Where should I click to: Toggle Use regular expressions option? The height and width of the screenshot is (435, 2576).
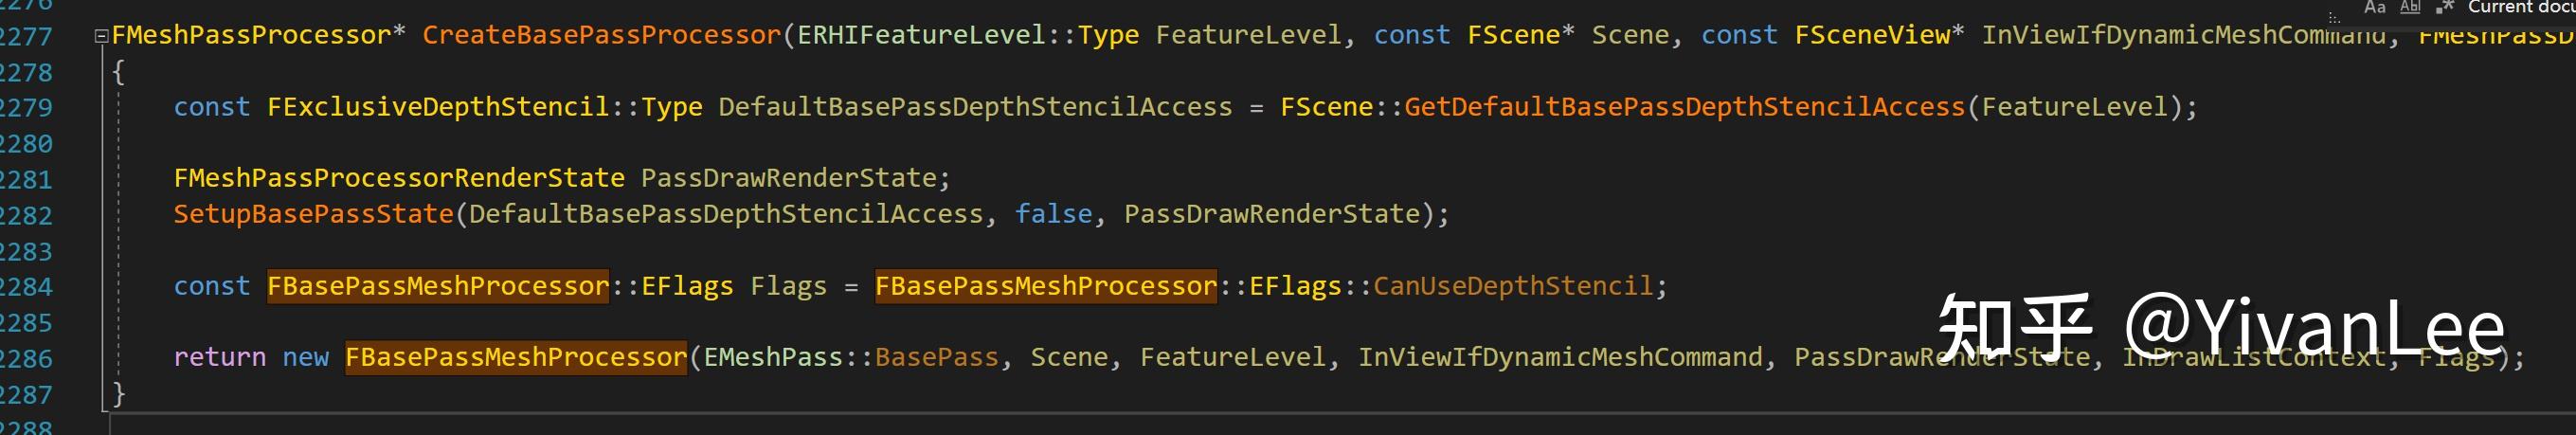tap(2444, 7)
